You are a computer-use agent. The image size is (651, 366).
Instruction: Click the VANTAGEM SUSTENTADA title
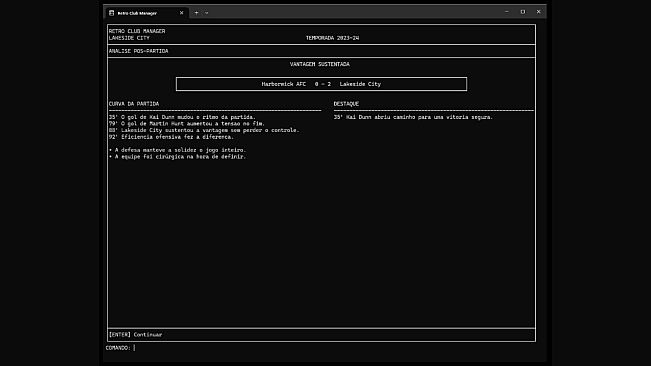pyautogui.click(x=320, y=64)
